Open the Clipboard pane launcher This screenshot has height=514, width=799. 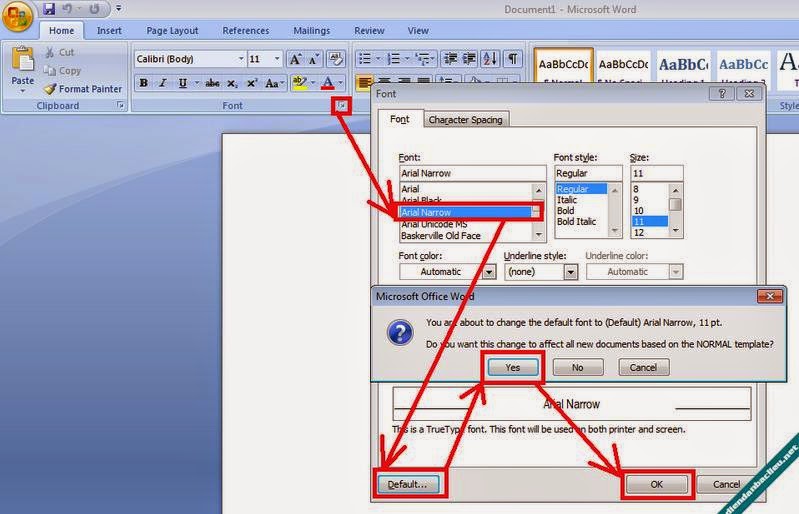coord(120,105)
